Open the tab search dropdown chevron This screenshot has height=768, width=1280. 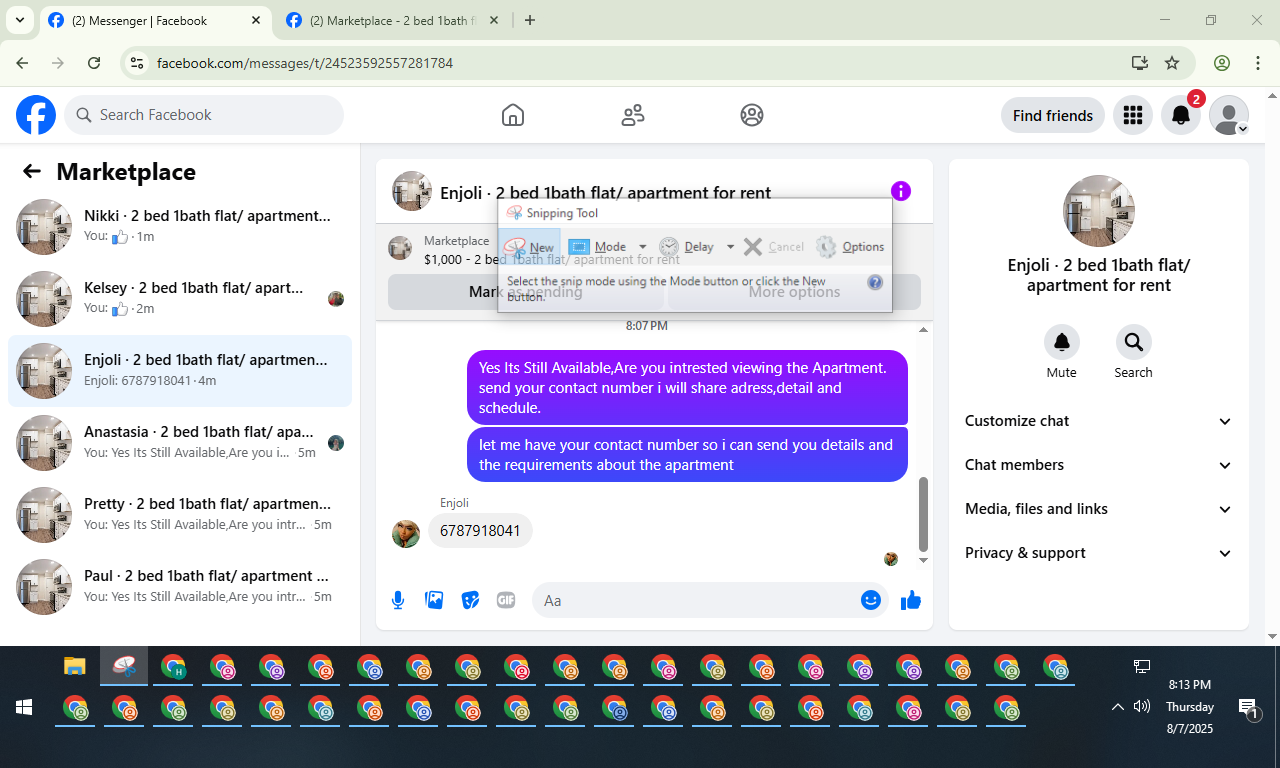point(19,20)
